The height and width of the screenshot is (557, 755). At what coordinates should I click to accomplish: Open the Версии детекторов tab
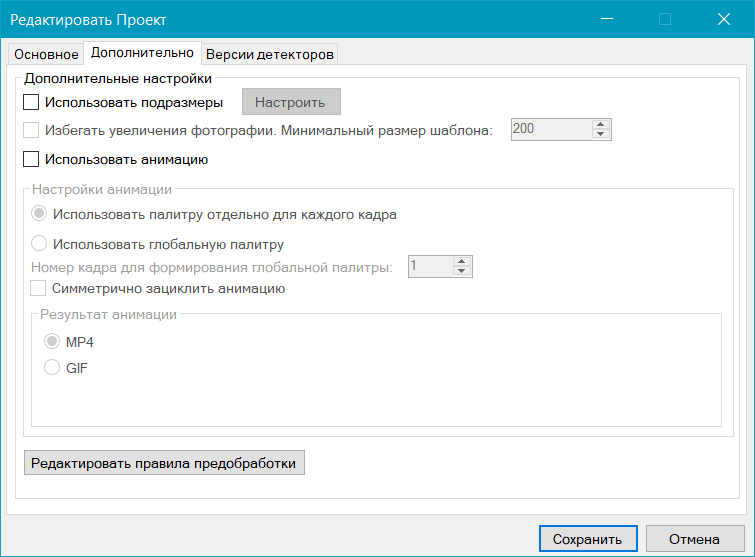[269, 54]
